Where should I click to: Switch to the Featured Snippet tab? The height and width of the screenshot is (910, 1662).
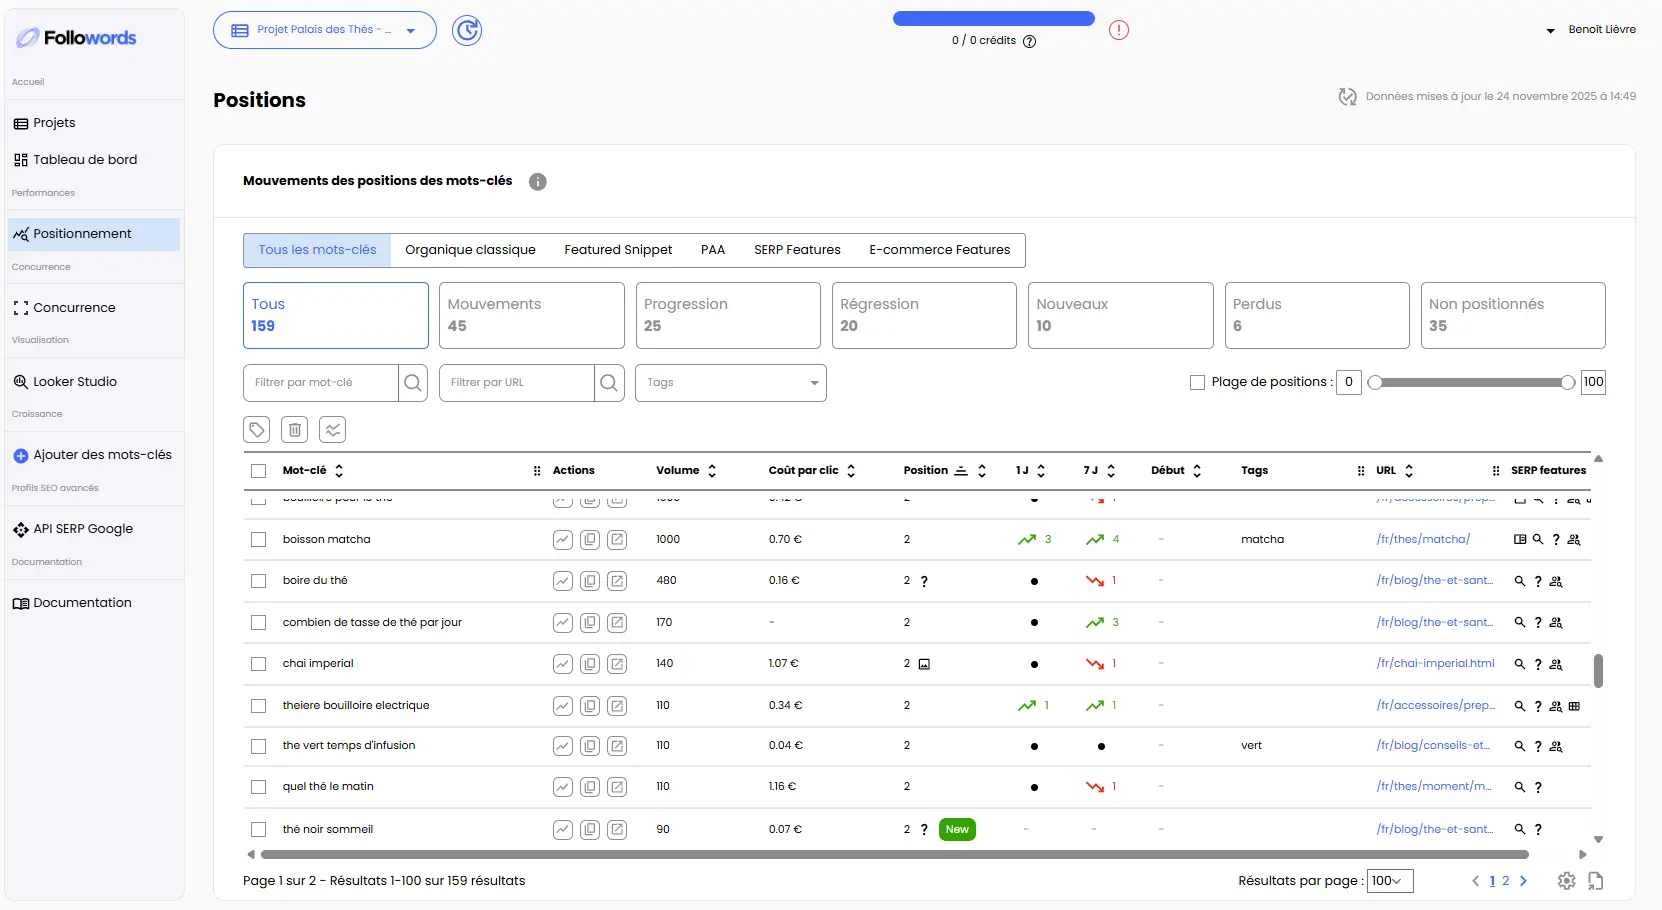[x=617, y=250]
